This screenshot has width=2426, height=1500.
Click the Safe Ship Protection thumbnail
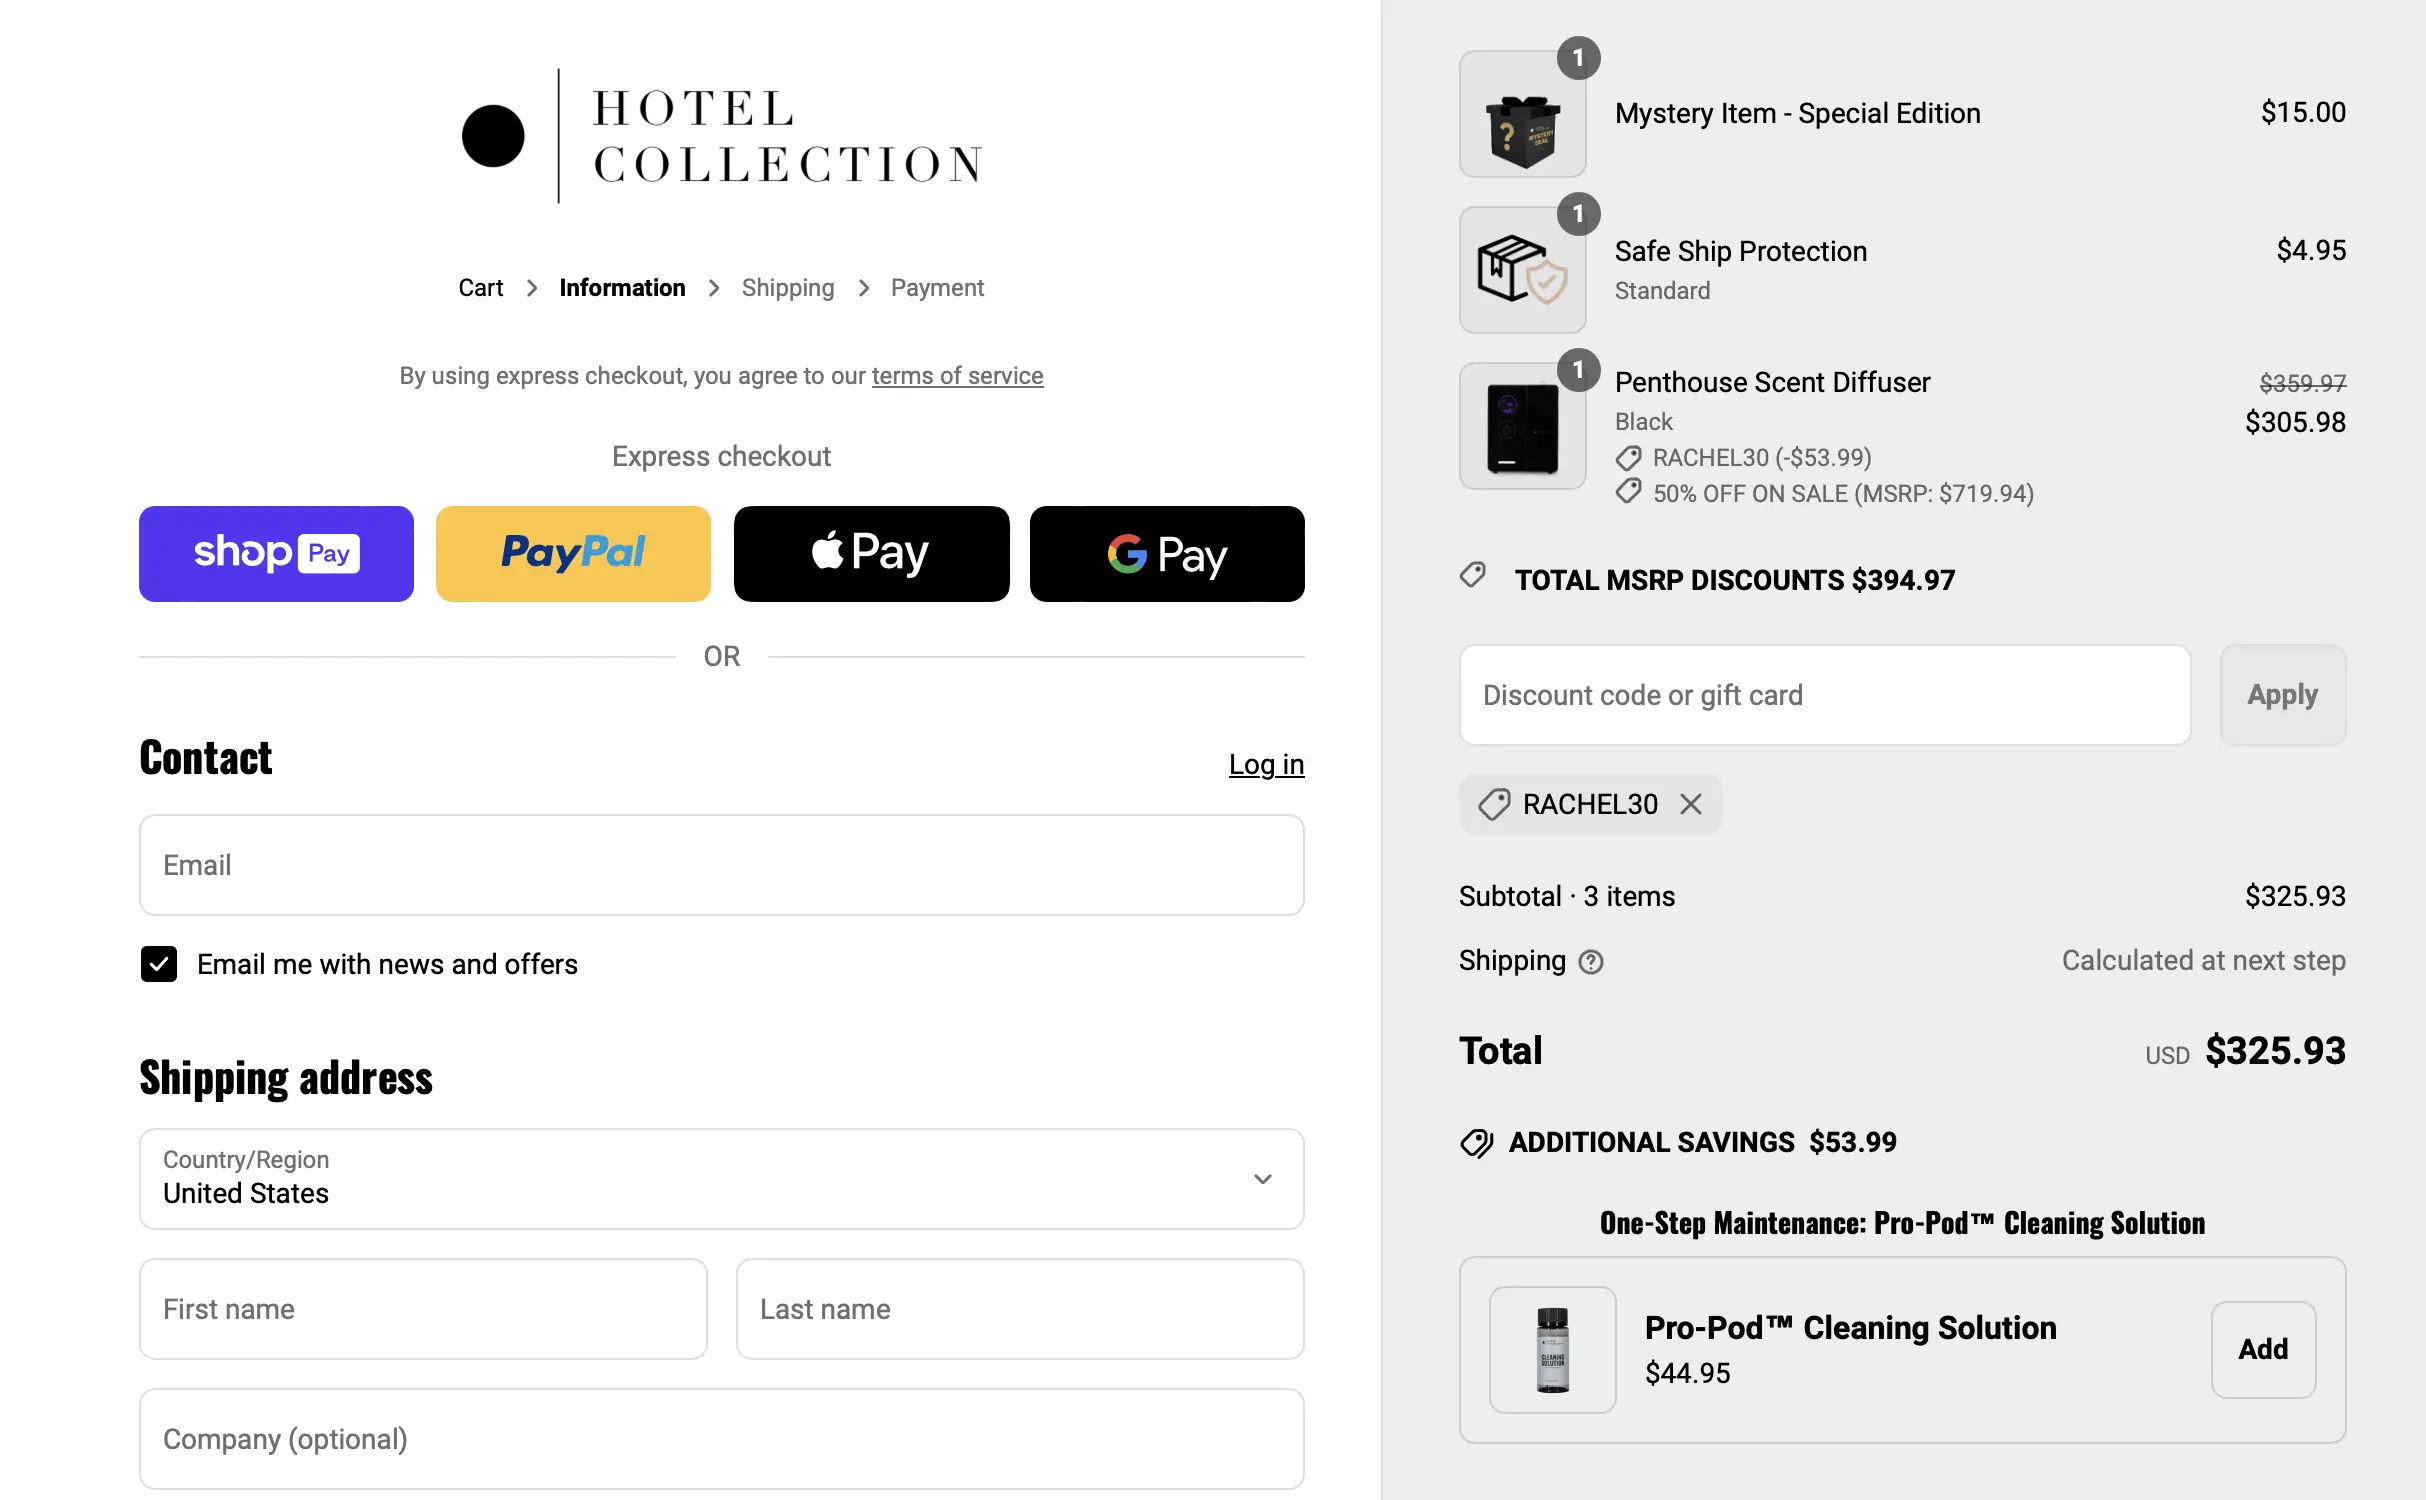point(1522,270)
